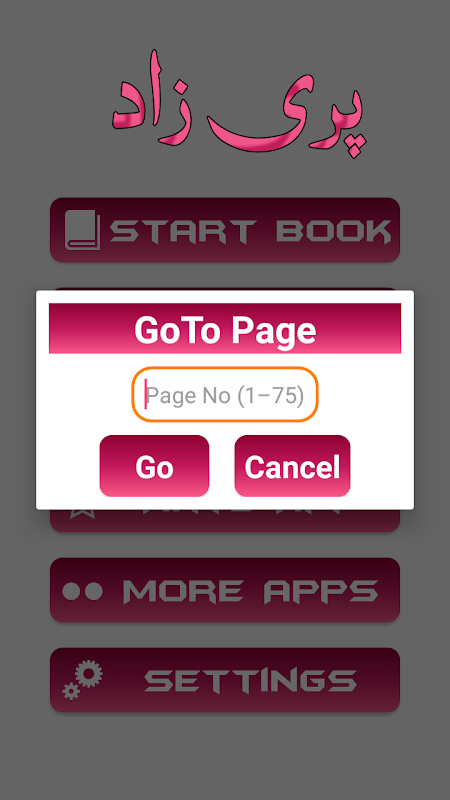Click the GoTo Page title bar

(225, 328)
